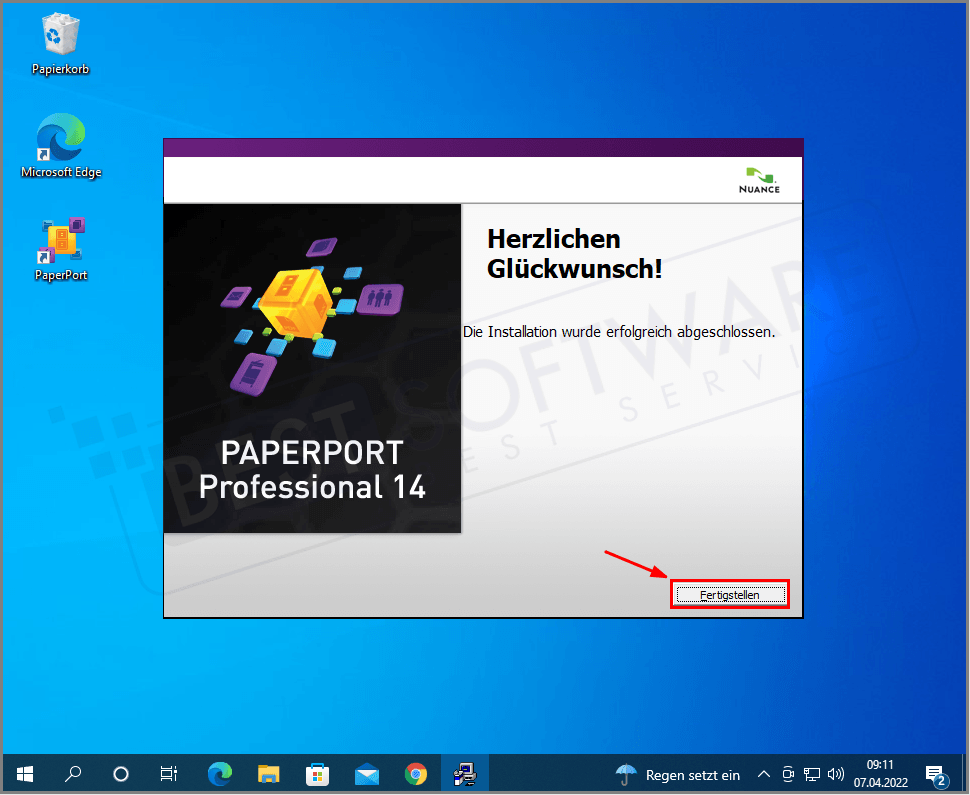Image resolution: width=970 pixels, height=795 pixels.
Task: Click the network icon in the system tray
Action: pos(812,773)
